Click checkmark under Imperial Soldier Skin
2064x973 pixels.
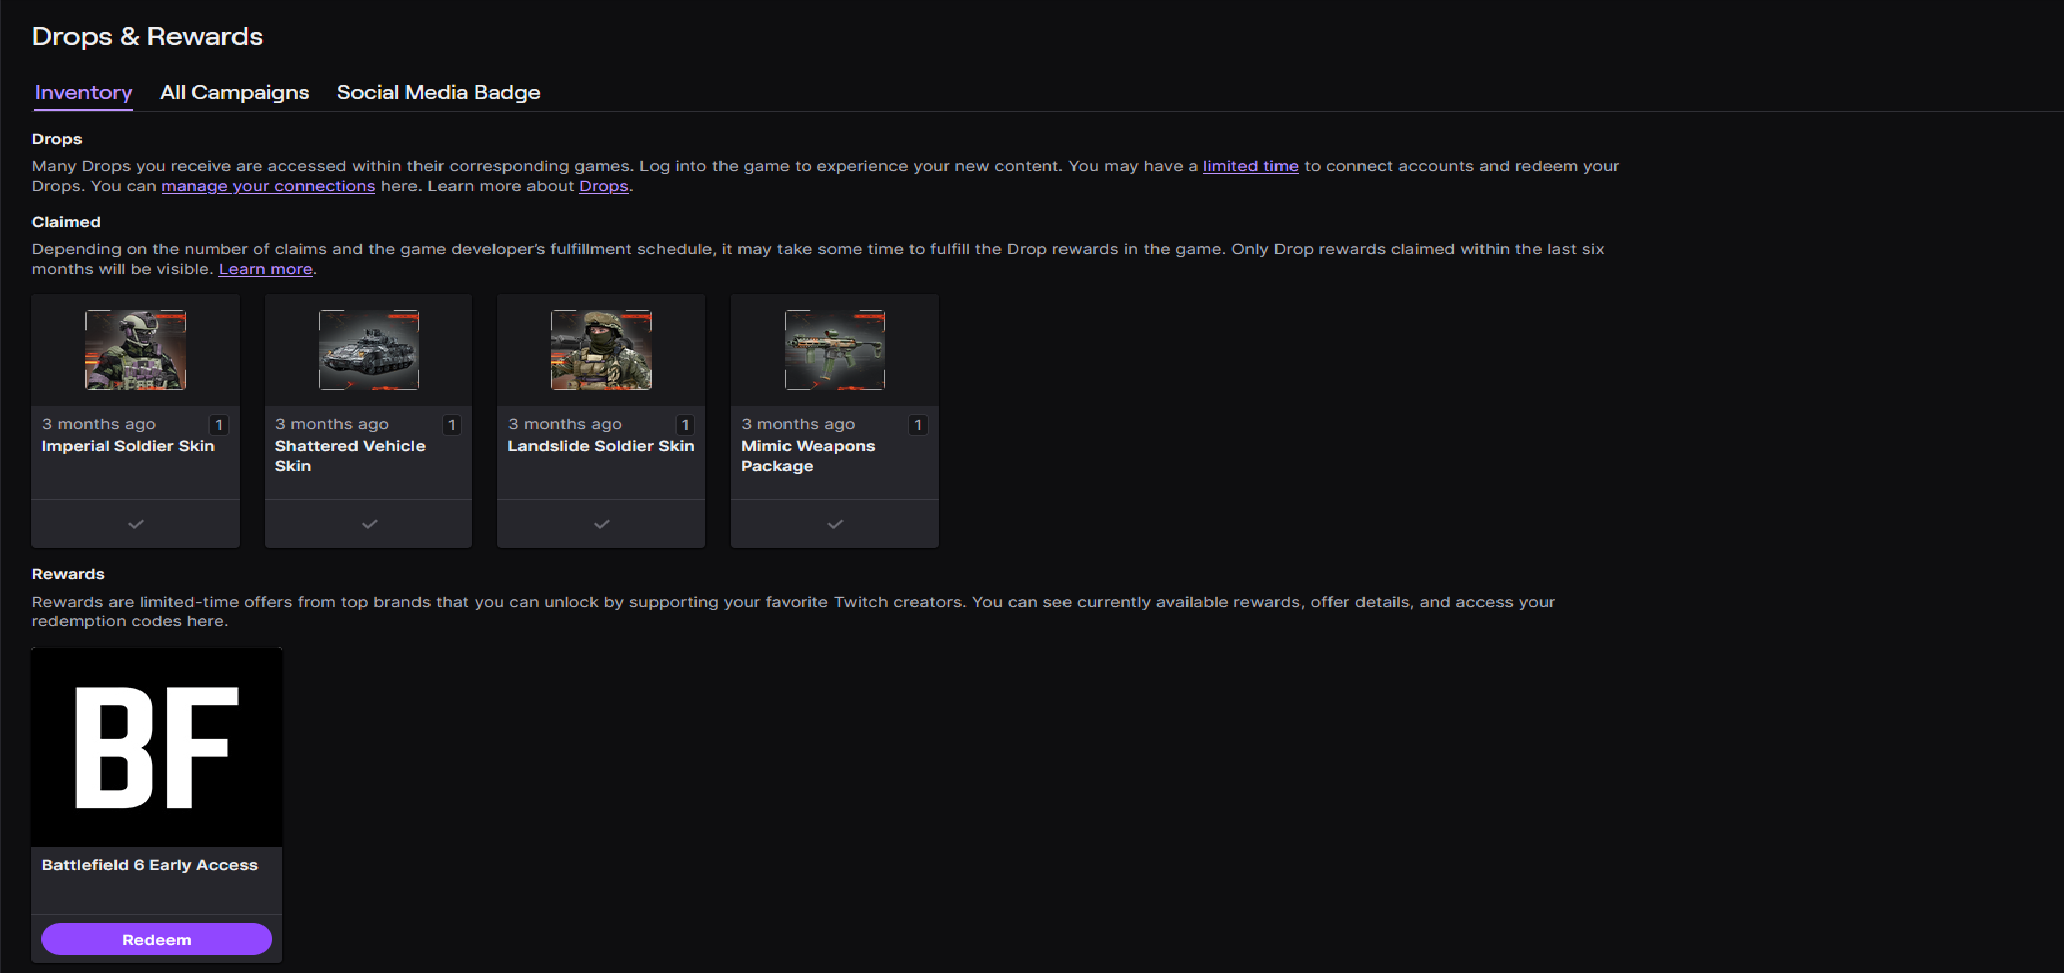click(x=136, y=524)
